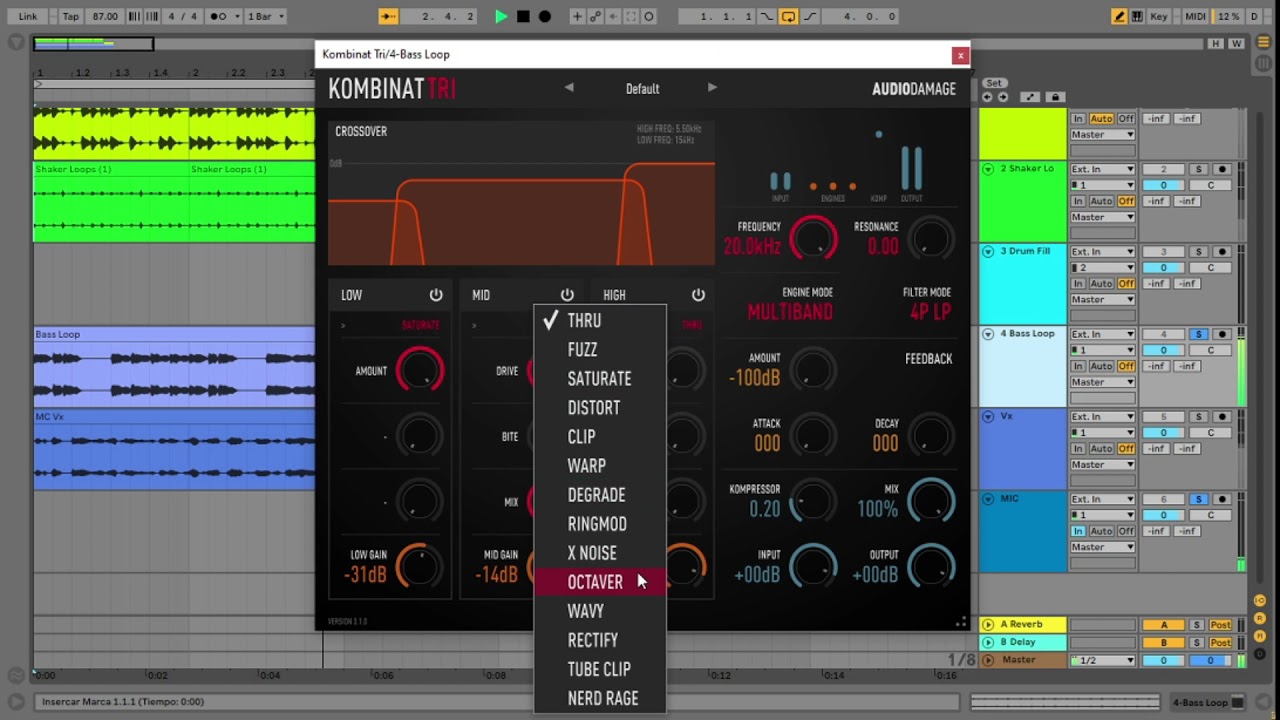Viewport: 1280px width, 720px height.
Task: Choose NERD RAGE from the engine list
Action: click(x=600, y=698)
